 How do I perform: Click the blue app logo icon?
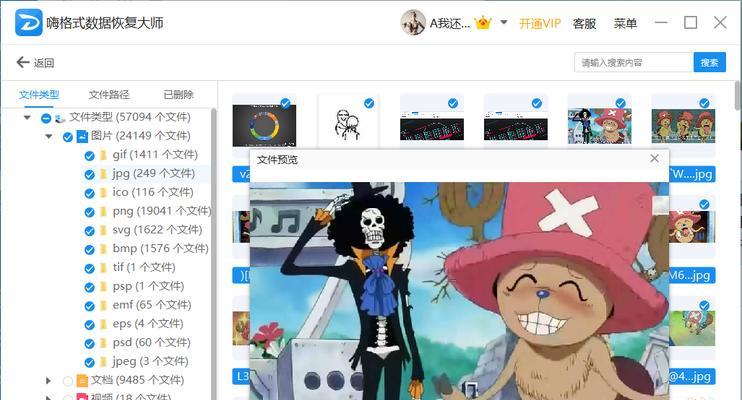(28, 22)
